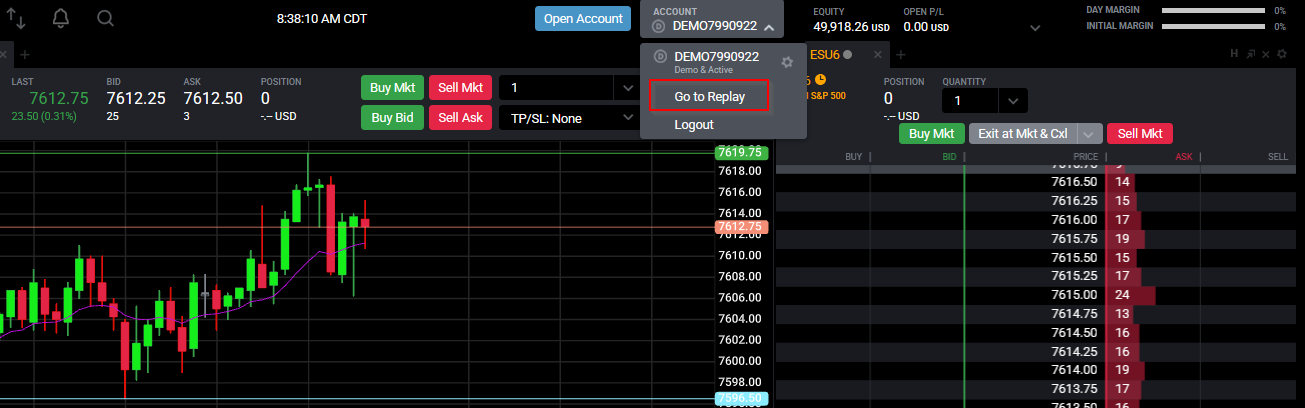Click the PRICE column header in DOM
This screenshot has height=408, width=1305.
[x=1085, y=157]
